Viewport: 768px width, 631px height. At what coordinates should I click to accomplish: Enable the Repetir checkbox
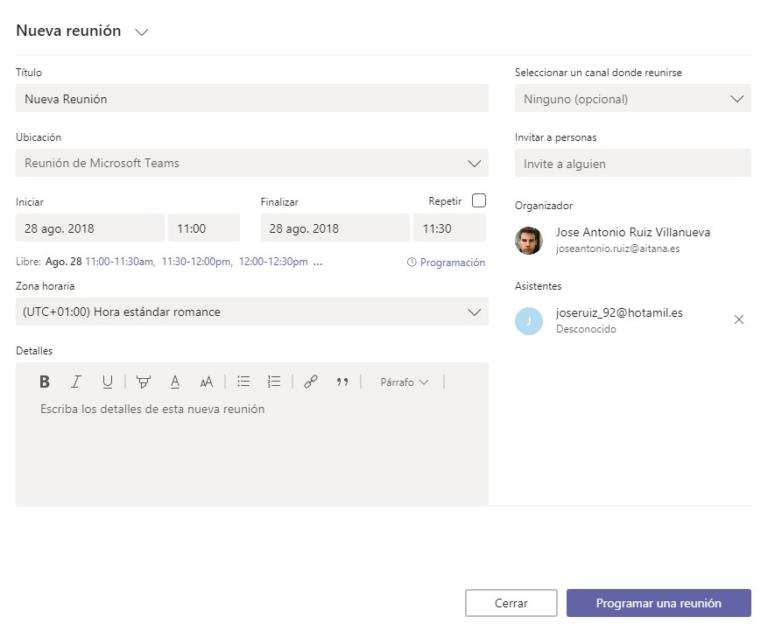[479, 200]
